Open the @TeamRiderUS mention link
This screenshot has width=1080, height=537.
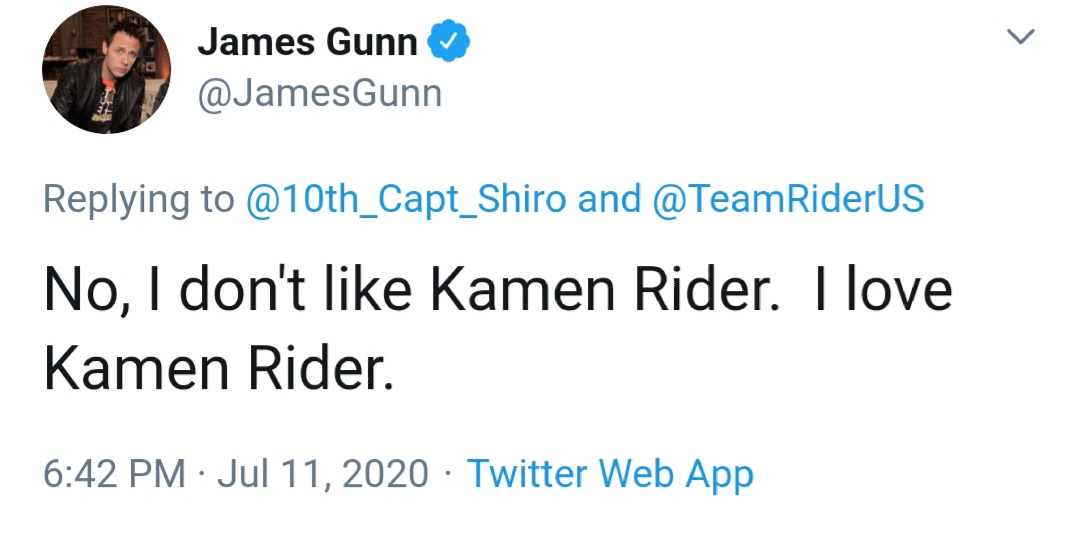pyautogui.click(x=788, y=199)
